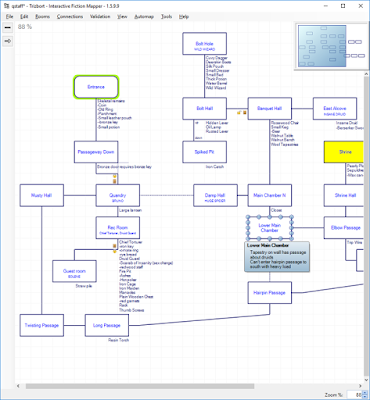Click the open padlock icon beside Bolt Hall
The width and height of the screenshot is (370, 400).
(x=239, y=113)
